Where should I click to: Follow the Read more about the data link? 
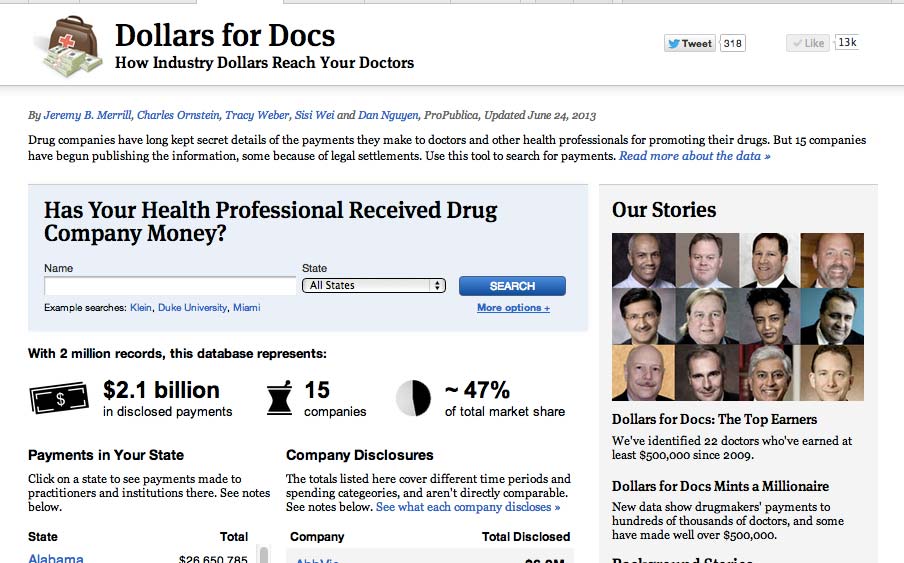pyautogui.click(x=694, y=156)
